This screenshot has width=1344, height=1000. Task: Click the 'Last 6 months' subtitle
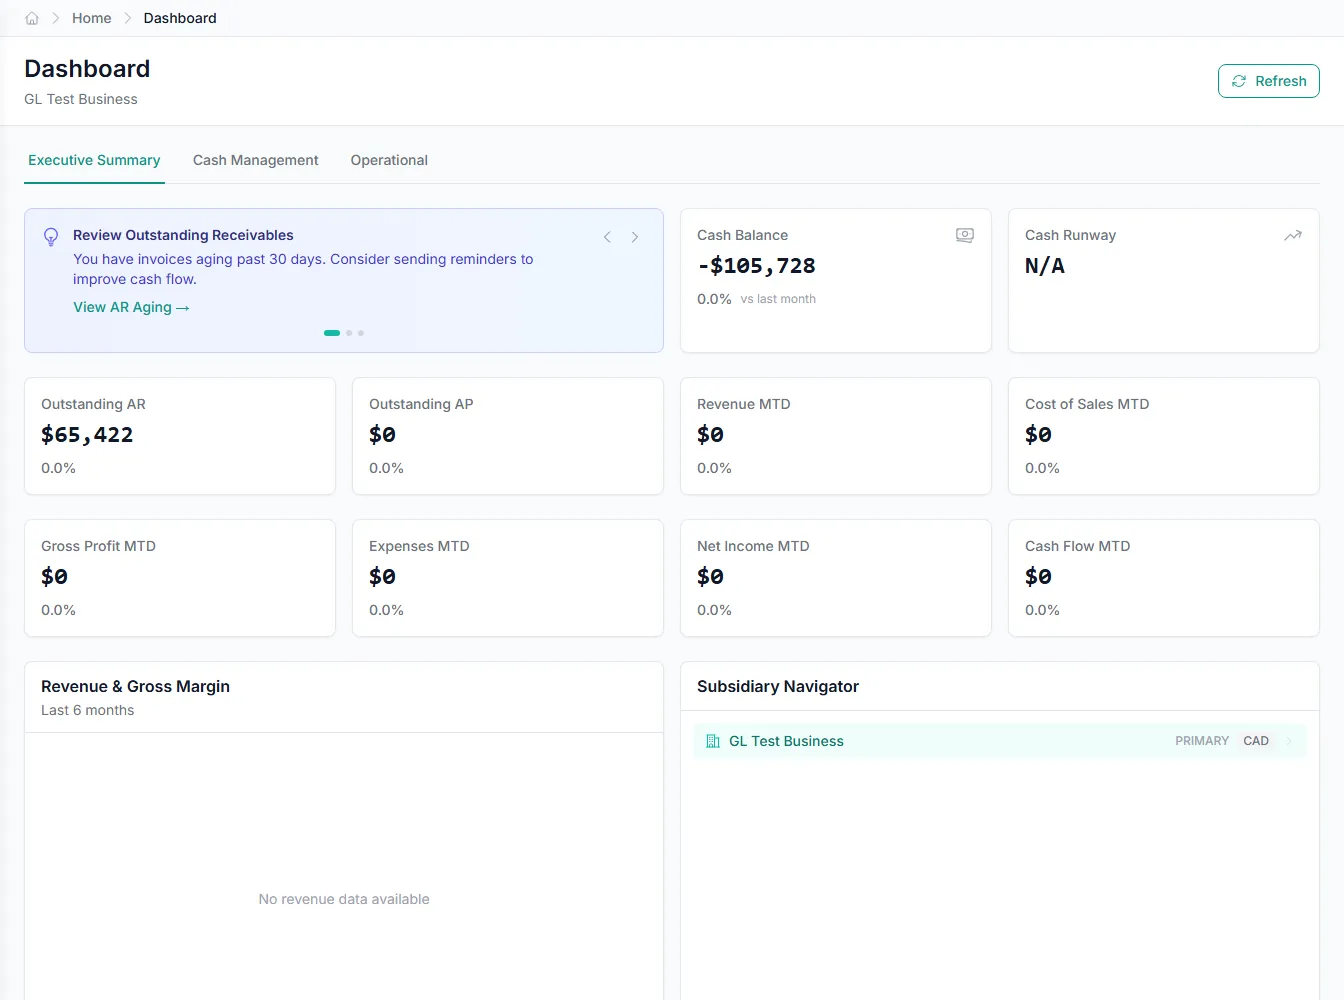click(x=87, y=710)
